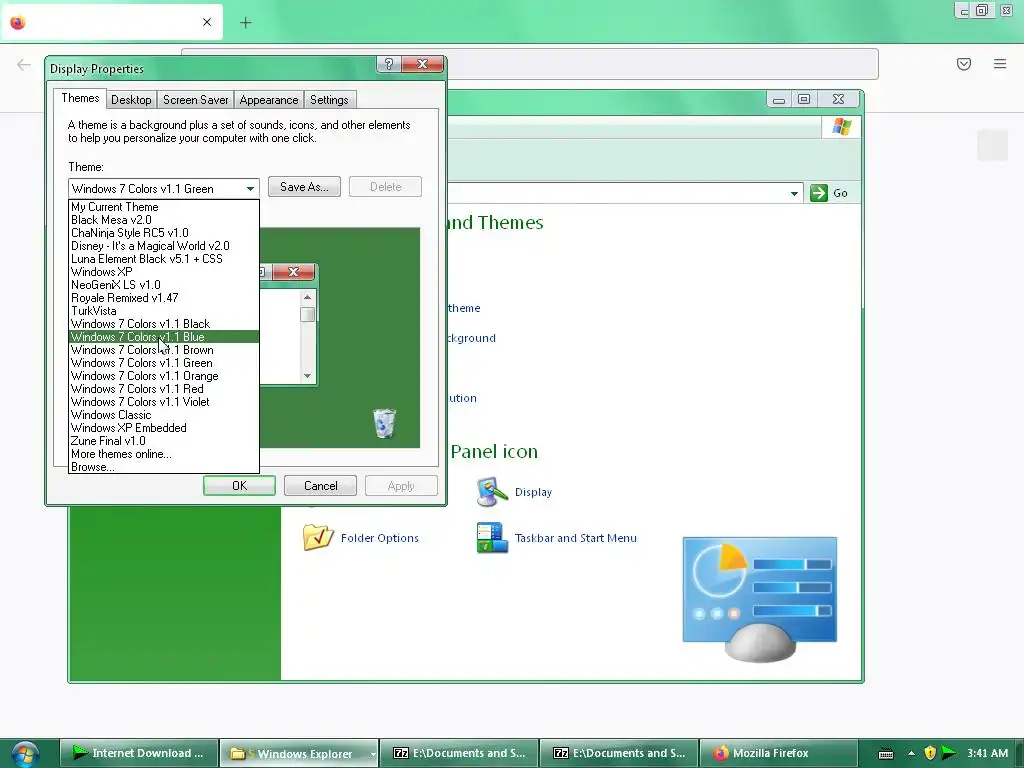
Task: Click preview window scrollbar down arrow
Action: 308,376
